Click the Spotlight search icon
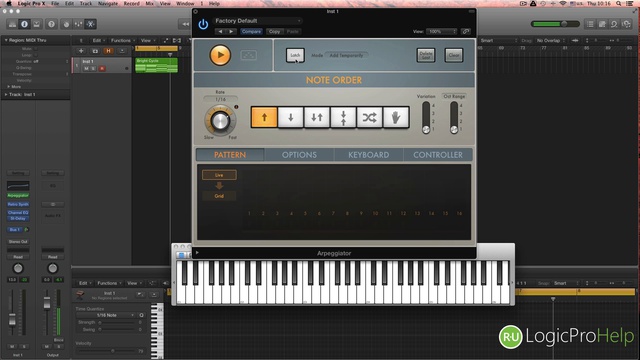The height and width of the screenshot is (360, 640). [619, 3]
